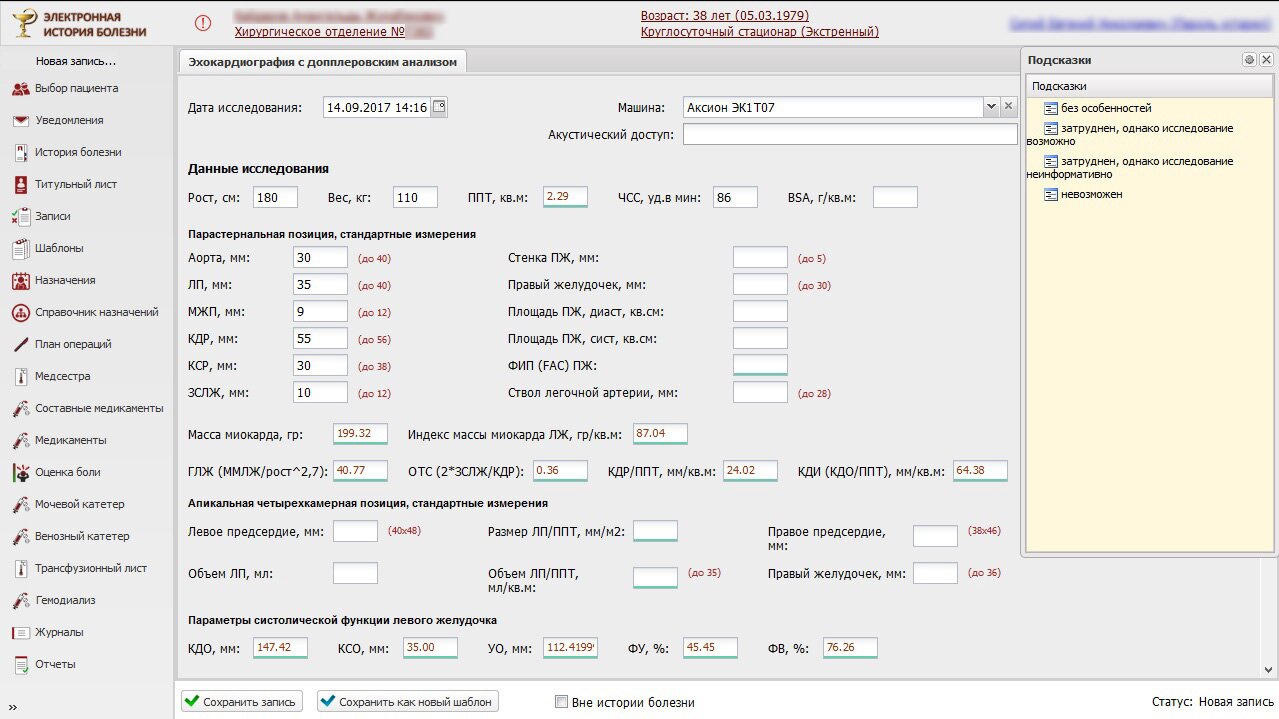Click the КДР, мм field

320,339
